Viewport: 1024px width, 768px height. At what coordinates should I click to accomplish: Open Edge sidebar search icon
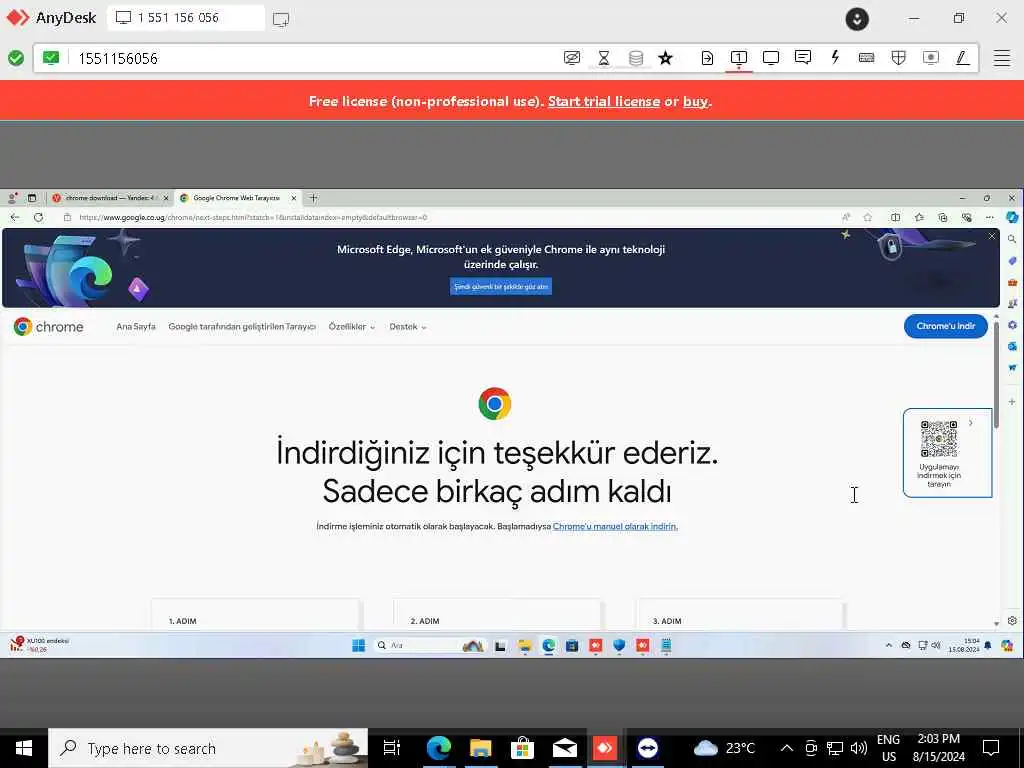pos(1012,240)
